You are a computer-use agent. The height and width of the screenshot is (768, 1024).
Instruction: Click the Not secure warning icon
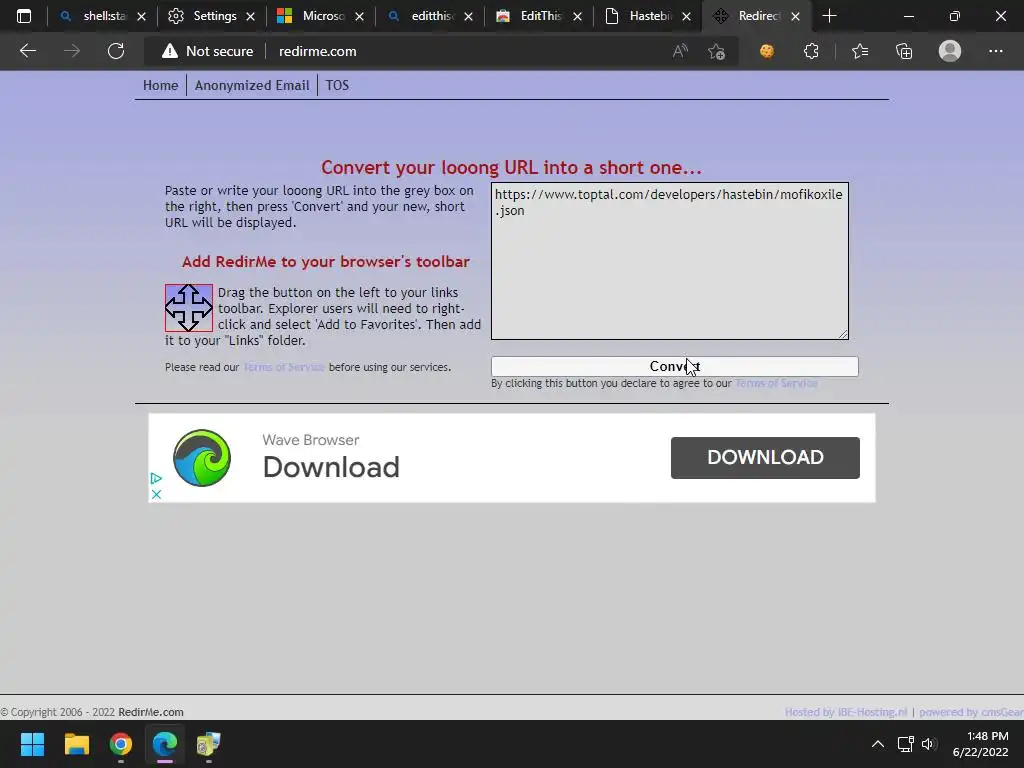pyautogui.click(x=170, y=51)
